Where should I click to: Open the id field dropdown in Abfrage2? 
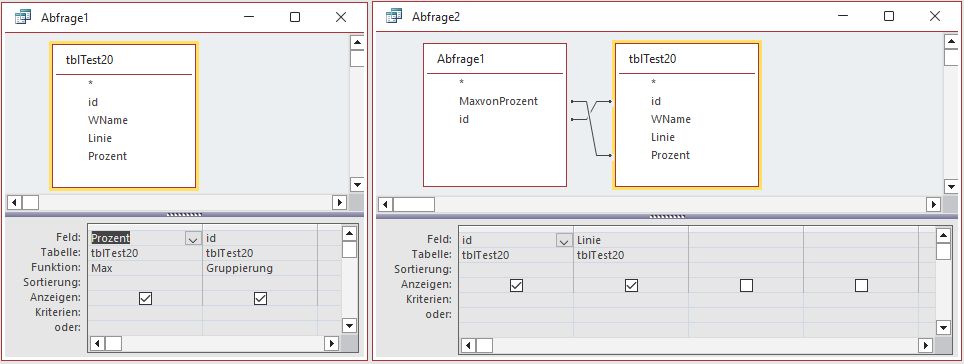click(x=563, y=241)
